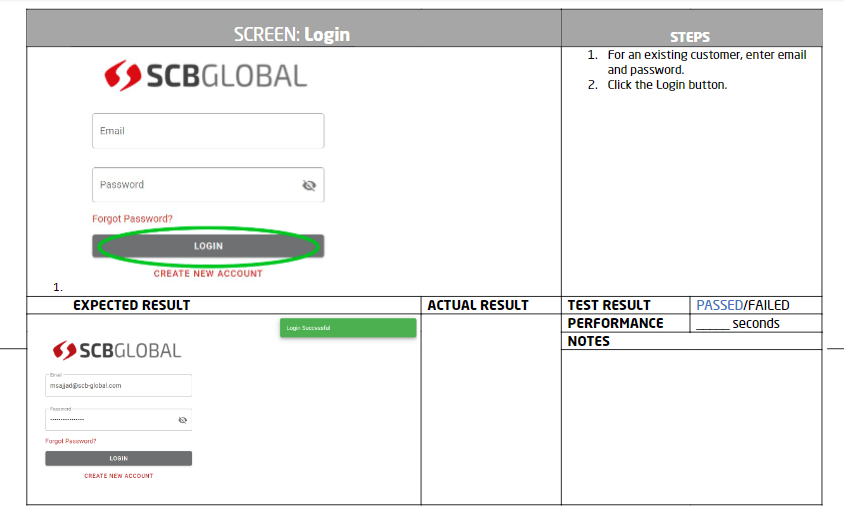Image resolution: width=844 pixels, height=520 pixels.
Task: Click the NOTES heading
Action: tap(588, 341)
